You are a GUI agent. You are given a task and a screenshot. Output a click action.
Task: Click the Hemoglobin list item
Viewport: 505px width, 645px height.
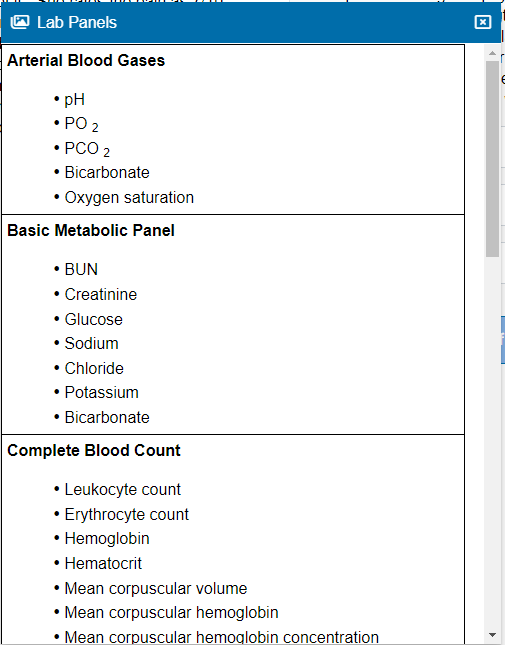(107, 538)
